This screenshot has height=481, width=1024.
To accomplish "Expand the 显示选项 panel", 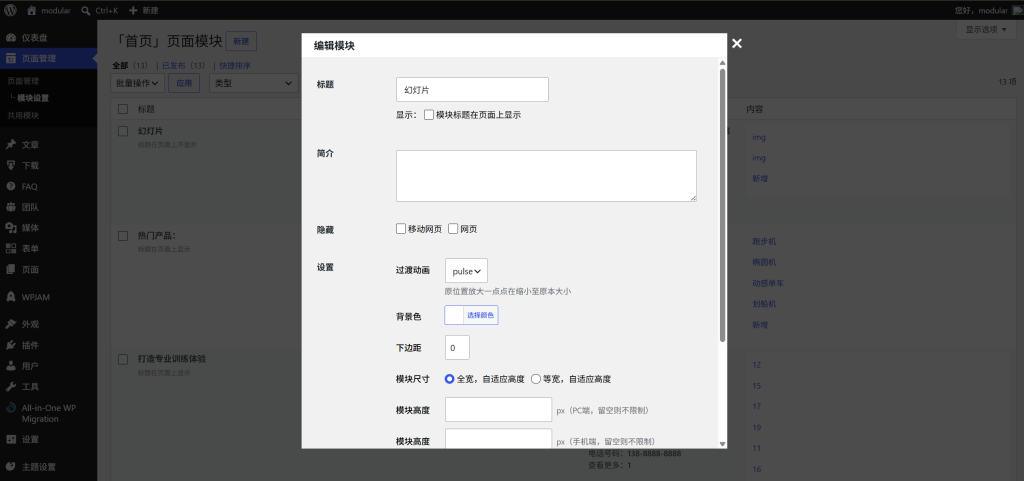I will (x=986, y=29).
